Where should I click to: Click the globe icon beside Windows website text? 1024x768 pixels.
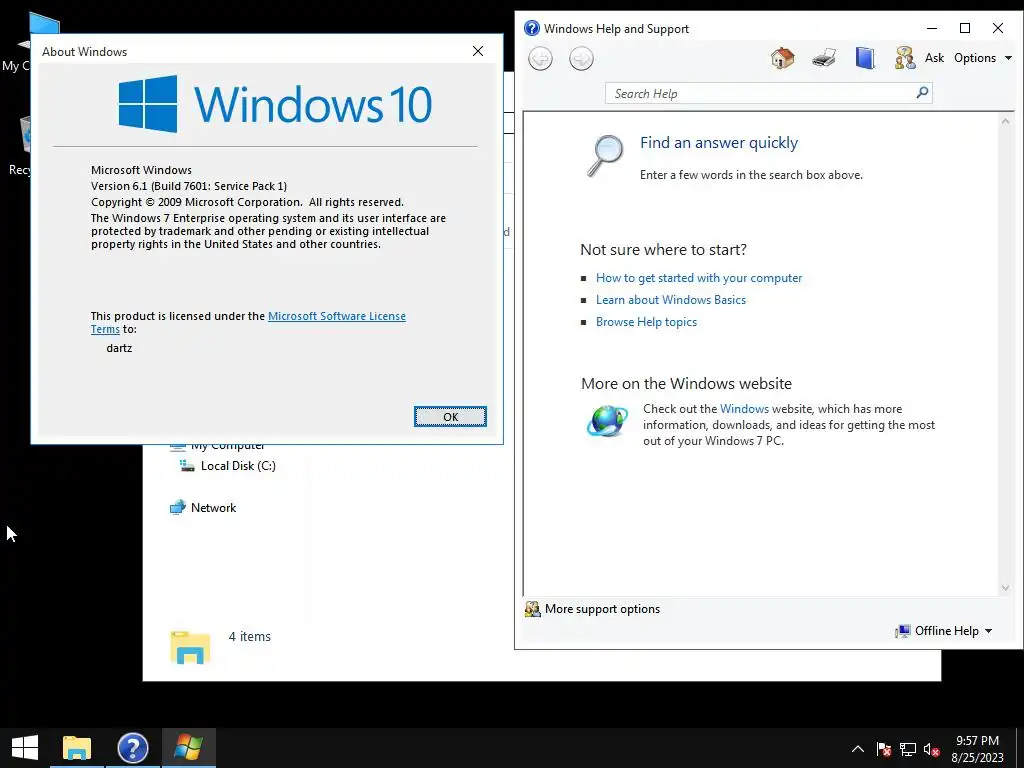607,421
